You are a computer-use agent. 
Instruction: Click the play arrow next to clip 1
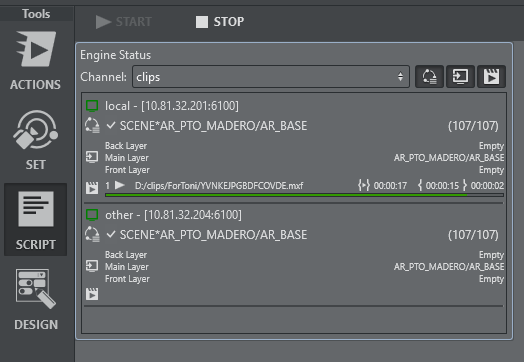[x=120, y=185]
